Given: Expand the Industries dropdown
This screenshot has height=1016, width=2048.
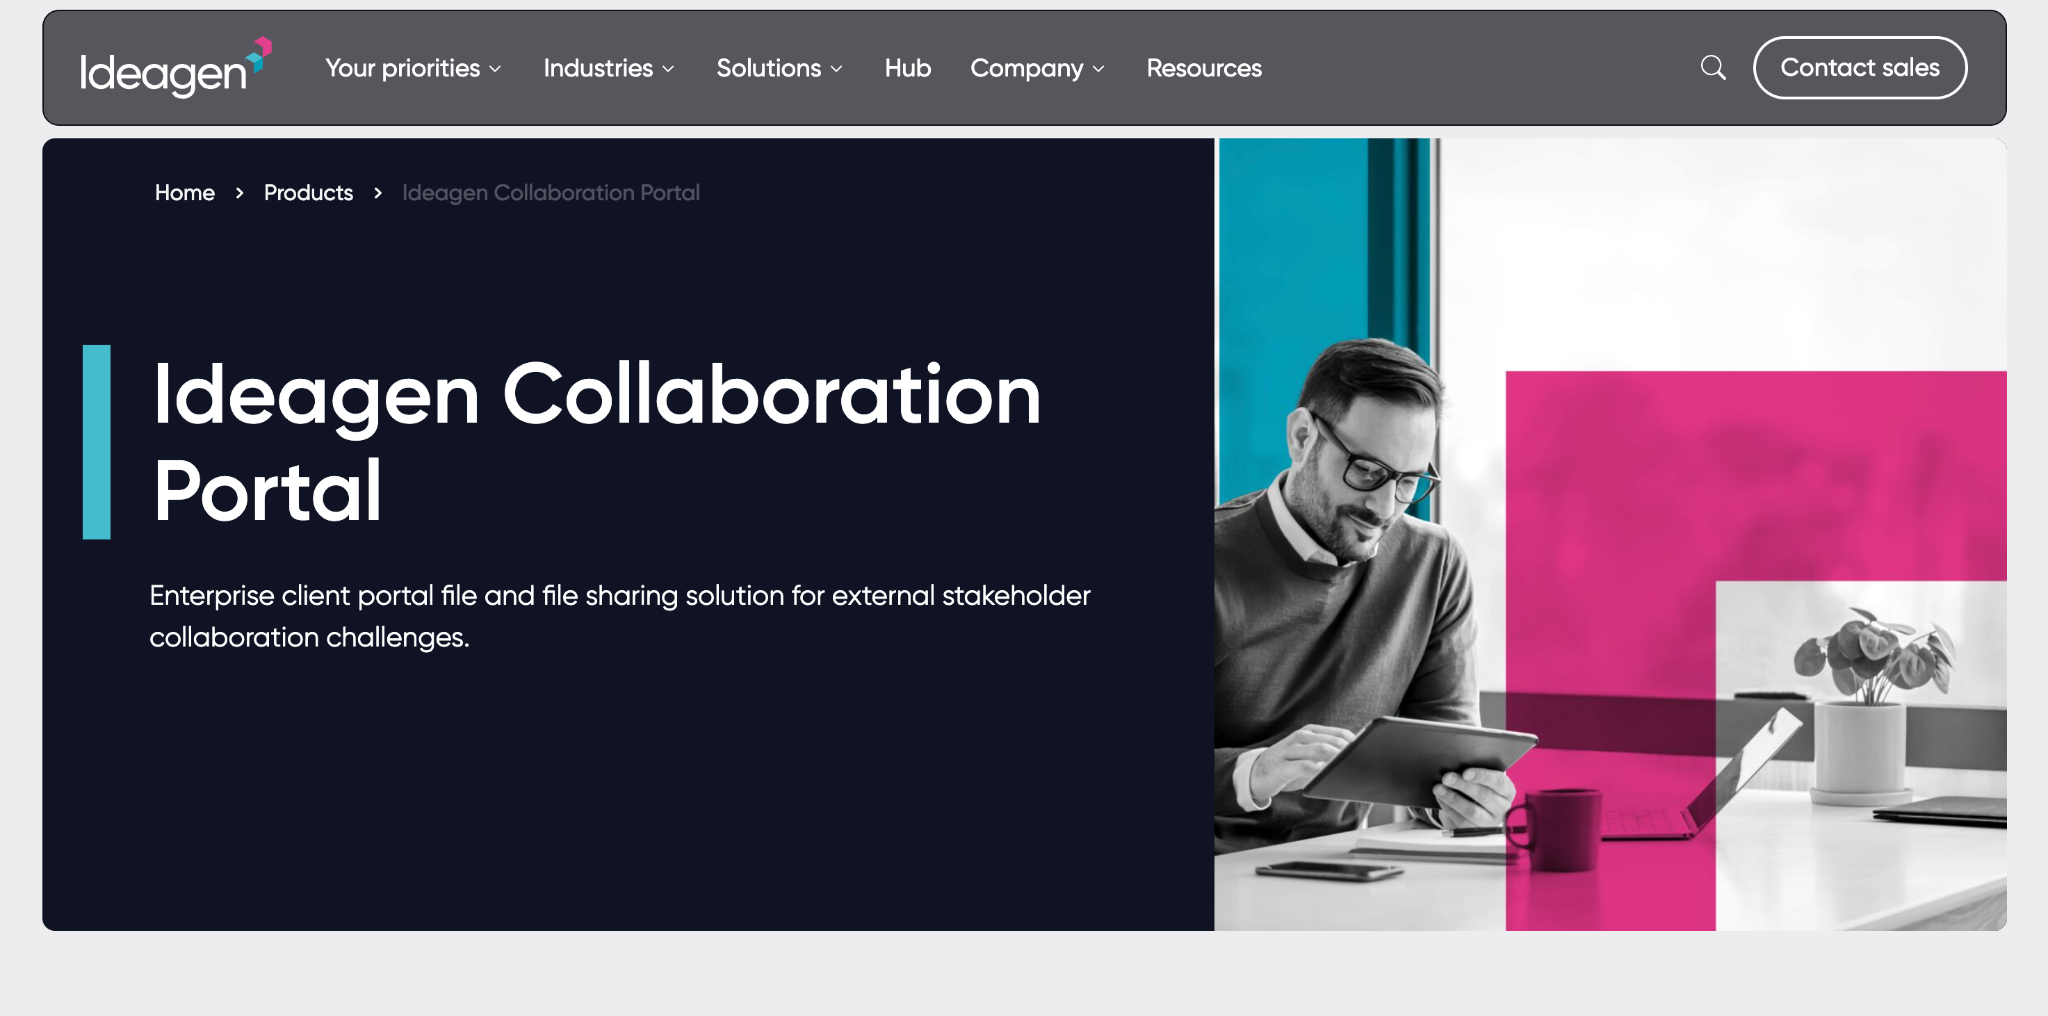Looking at the screenshot, I should [x=609, y=68].
